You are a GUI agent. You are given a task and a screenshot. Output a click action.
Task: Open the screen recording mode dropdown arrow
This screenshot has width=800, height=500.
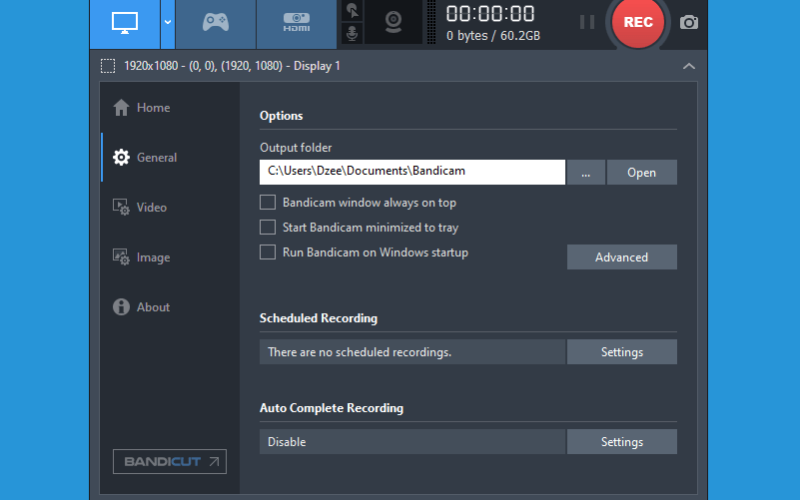tap(168, 23)
